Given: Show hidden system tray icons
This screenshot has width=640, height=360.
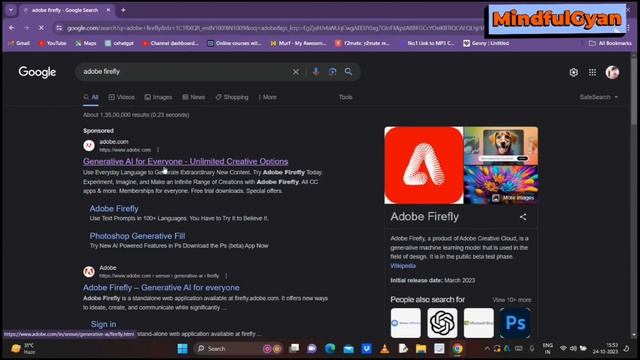Looking at the screenshot, I should pos(487,349).
